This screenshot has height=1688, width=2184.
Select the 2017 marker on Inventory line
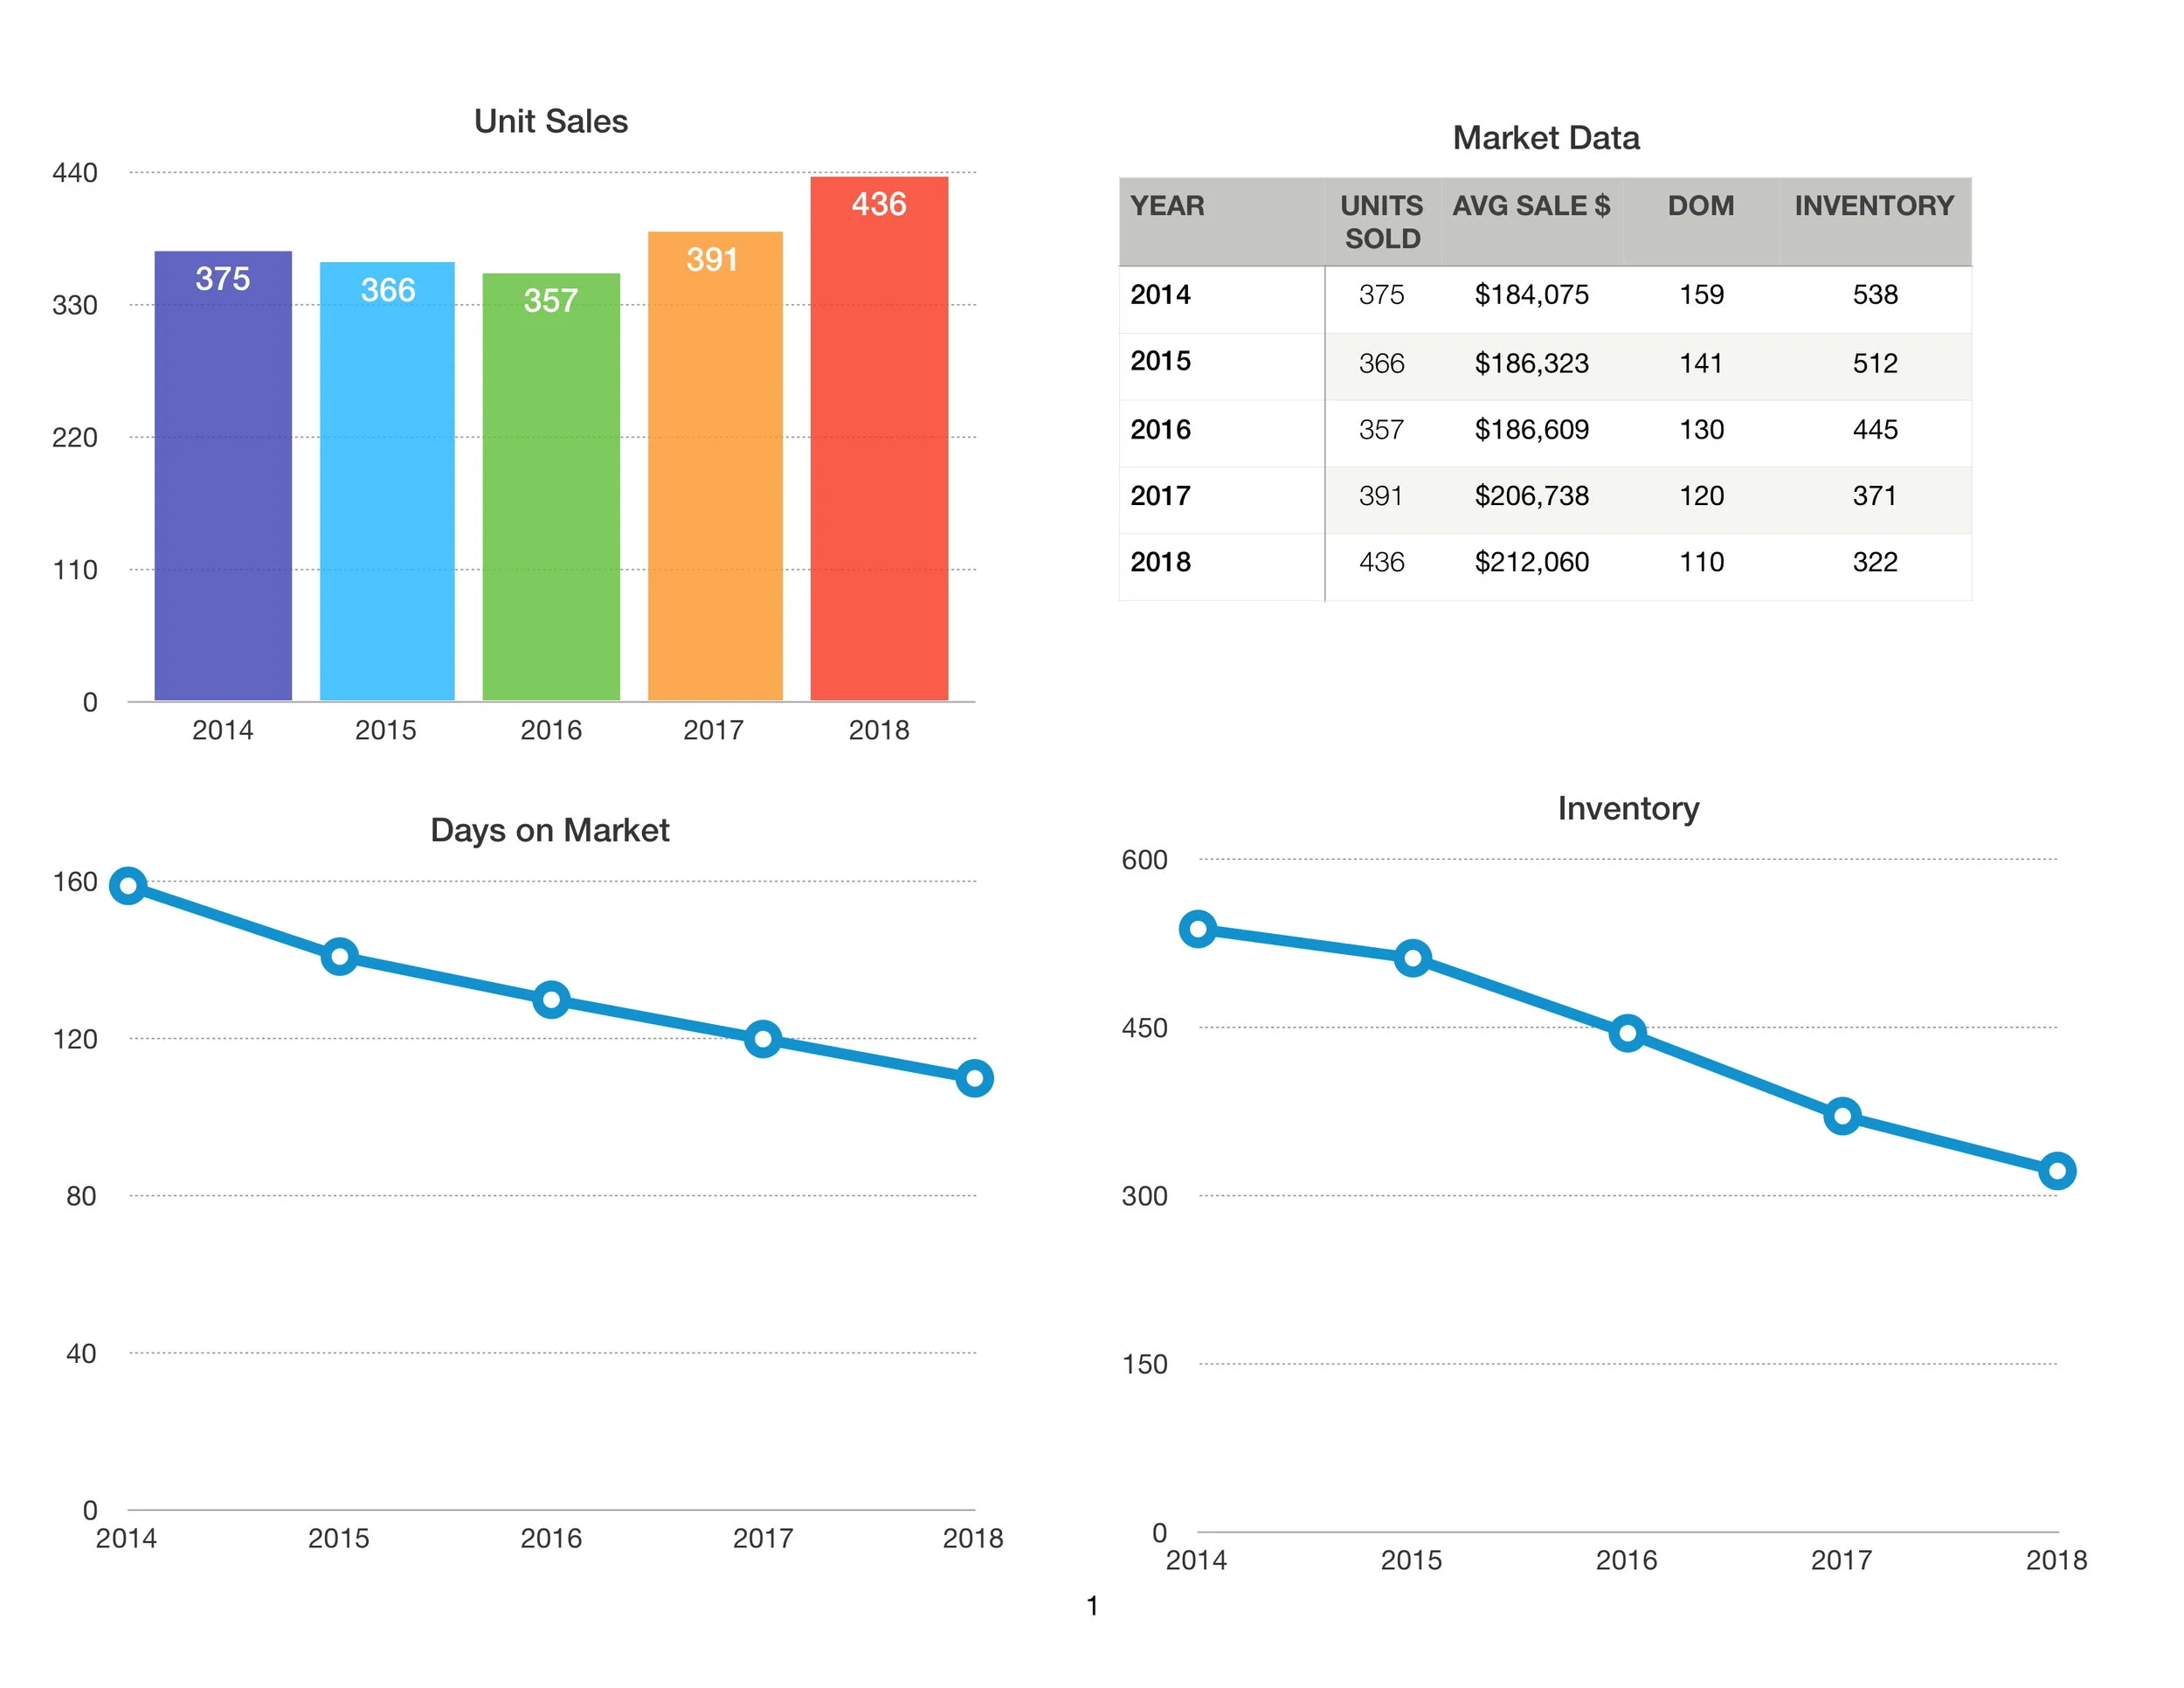pyautogui.click(x=1842, y=1116)
